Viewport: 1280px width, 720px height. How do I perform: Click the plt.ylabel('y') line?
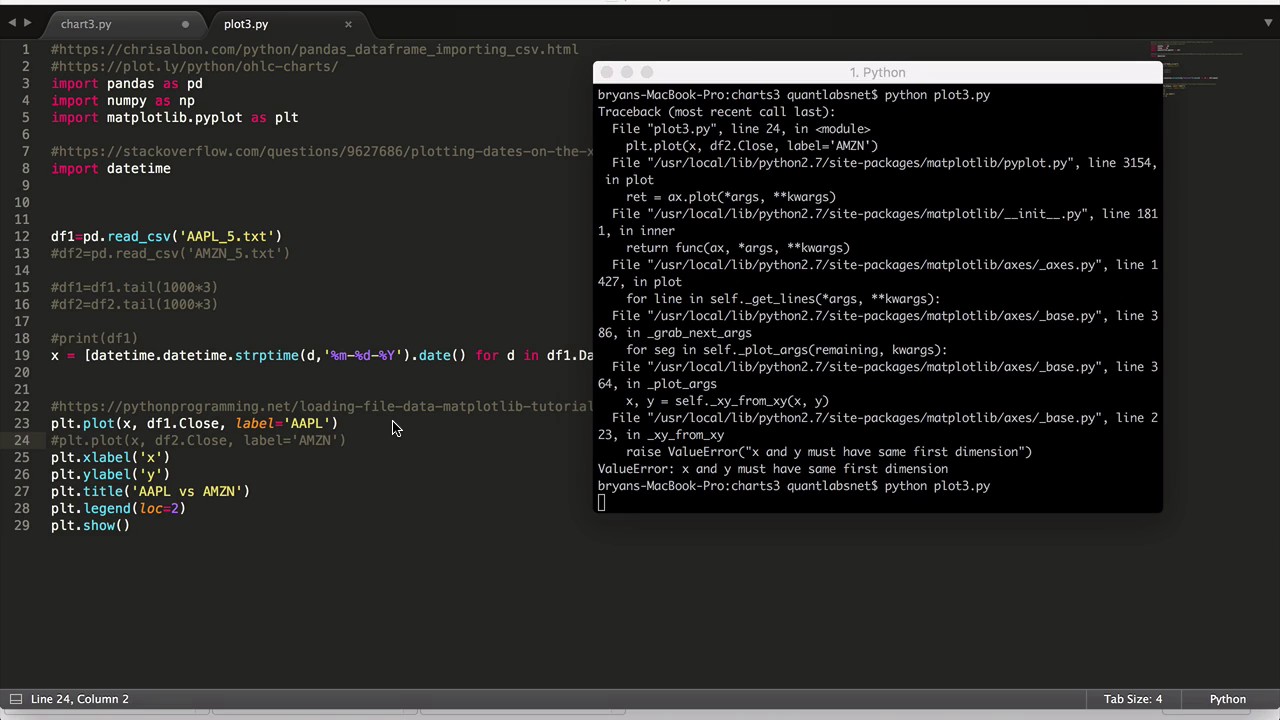(x=111, y=475)
